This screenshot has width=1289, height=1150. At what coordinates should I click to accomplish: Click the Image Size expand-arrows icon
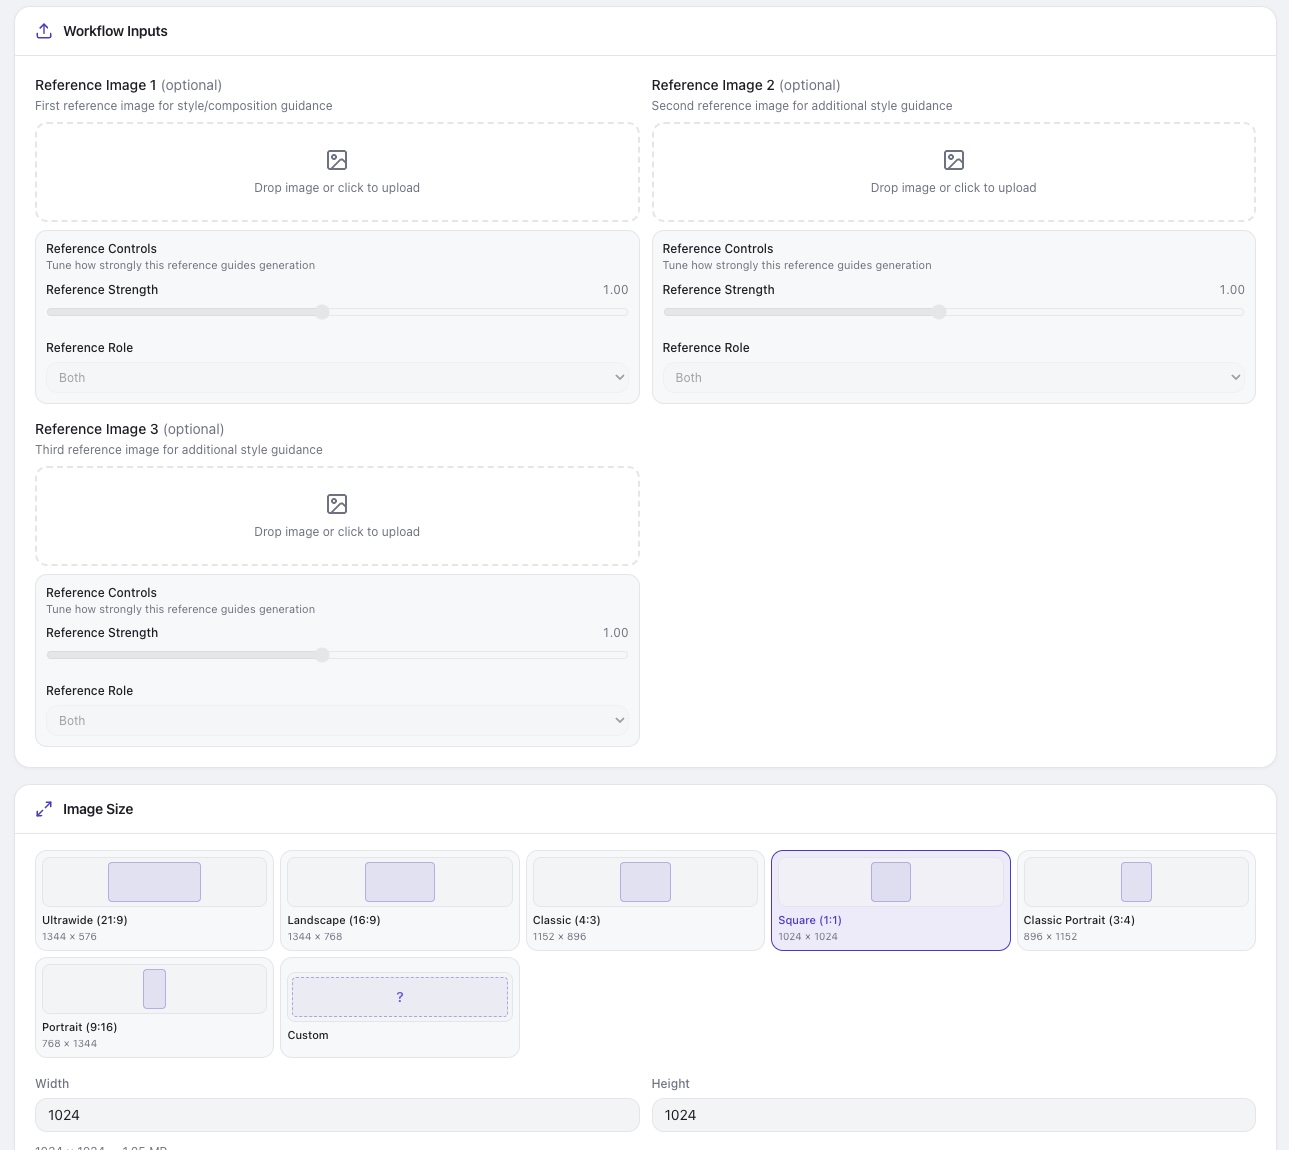tap(44, 809)
